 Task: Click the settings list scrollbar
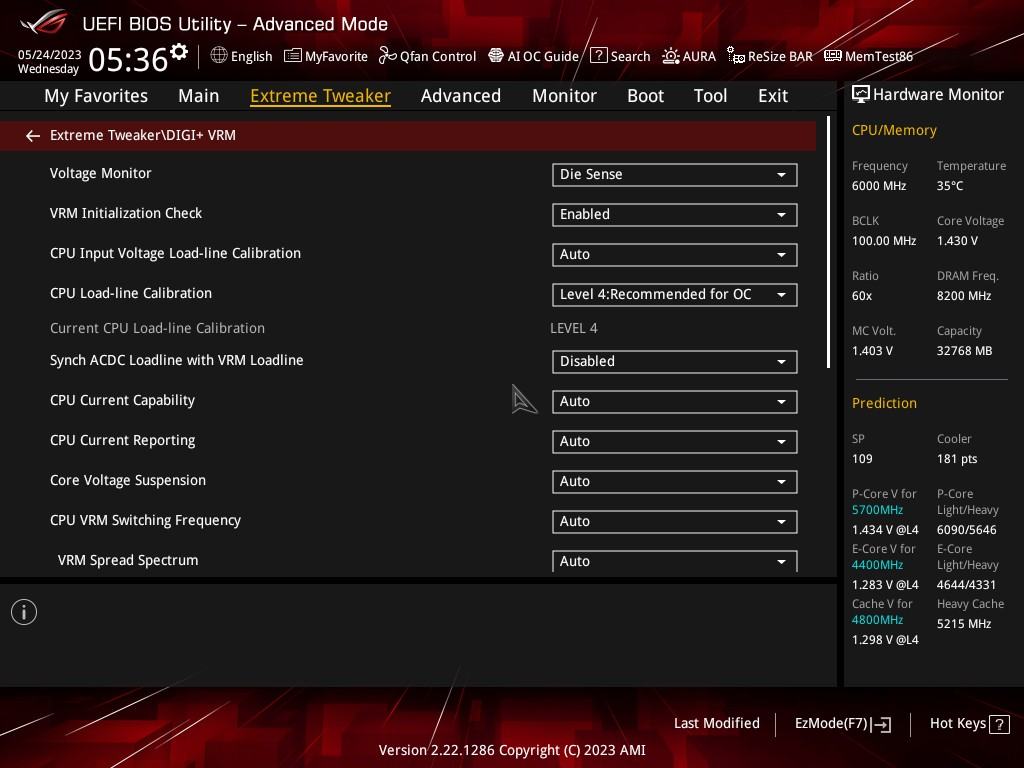829,242
